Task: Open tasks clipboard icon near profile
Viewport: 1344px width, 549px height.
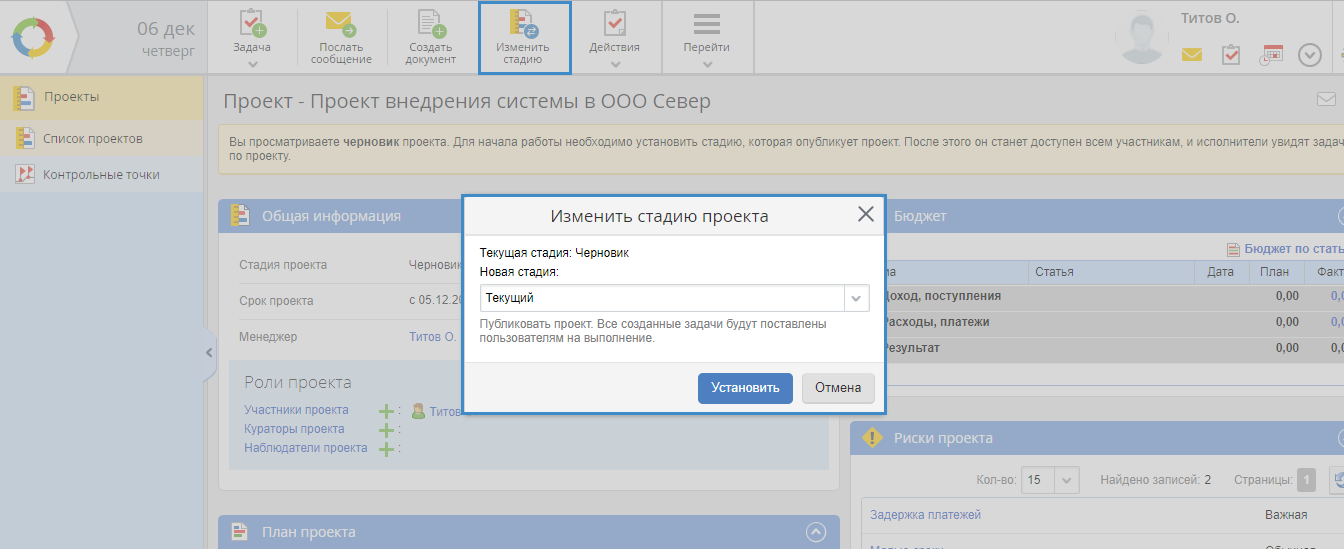Action: pos(1231,55)
